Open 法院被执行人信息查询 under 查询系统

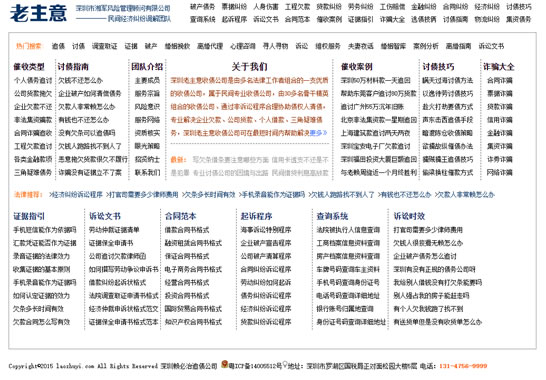point(348,230)
